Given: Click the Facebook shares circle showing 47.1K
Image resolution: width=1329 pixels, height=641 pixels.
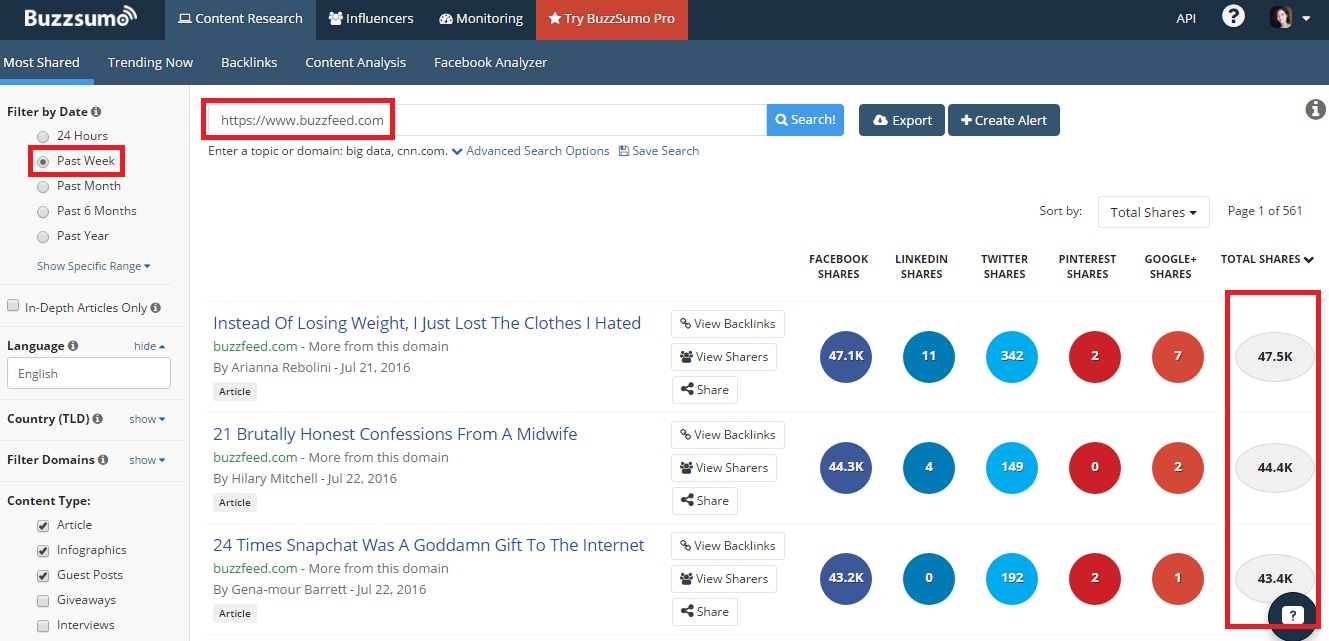Looking at the screenshot, I should click(x=846, y=356).
